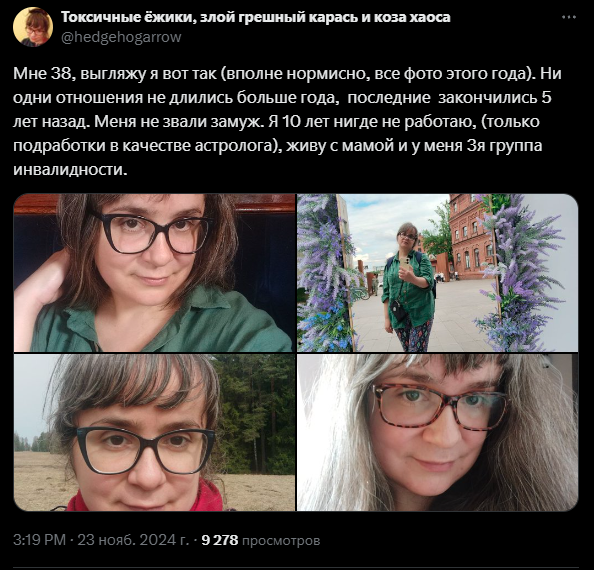
Task: Click the red brick building in the street photo
Action: click(x=472, y=237)
